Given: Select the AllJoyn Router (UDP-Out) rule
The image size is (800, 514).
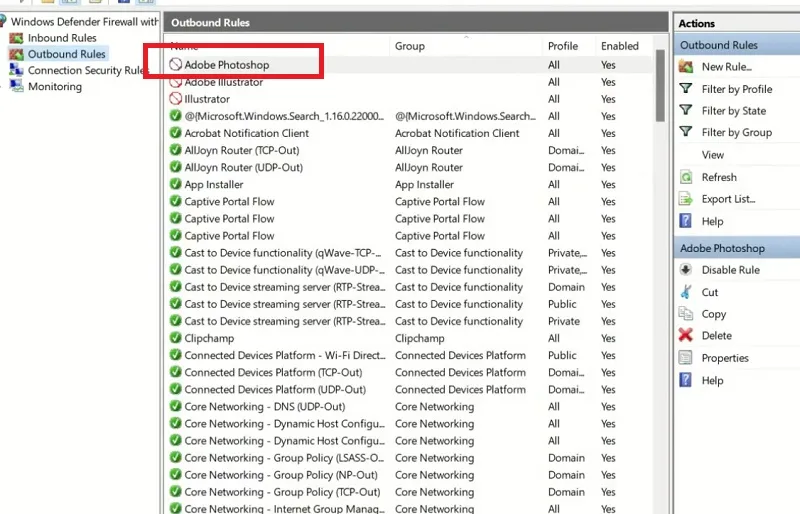Looking at the screenshot, I should point(243,167).
